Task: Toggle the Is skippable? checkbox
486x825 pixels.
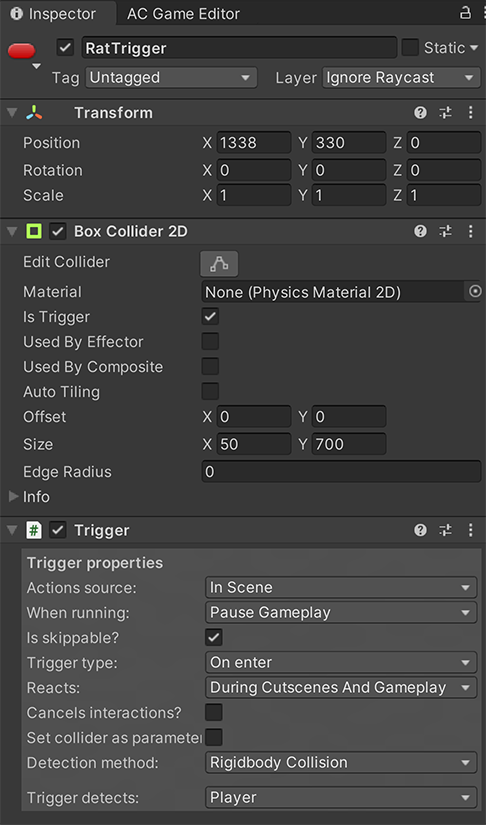Action: point(214,637)
